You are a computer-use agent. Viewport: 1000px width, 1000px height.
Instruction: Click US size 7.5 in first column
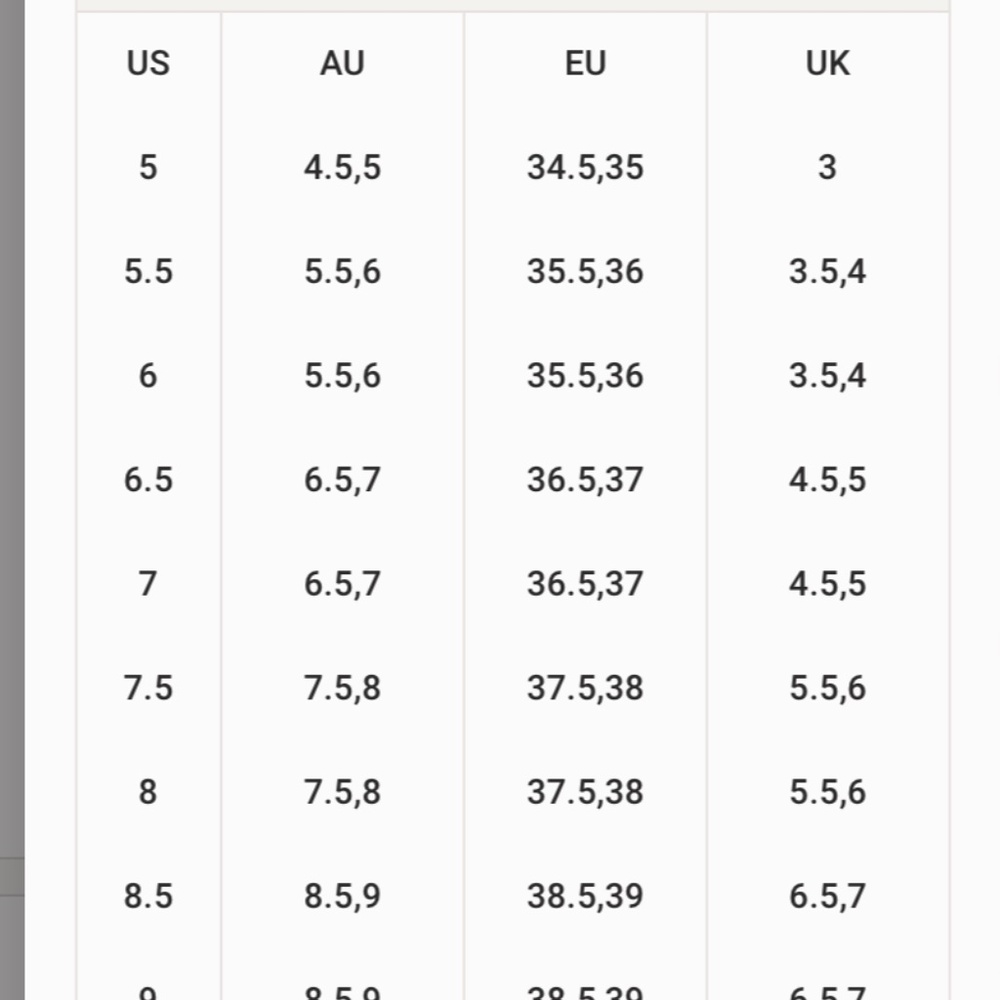tap(148, 688)
